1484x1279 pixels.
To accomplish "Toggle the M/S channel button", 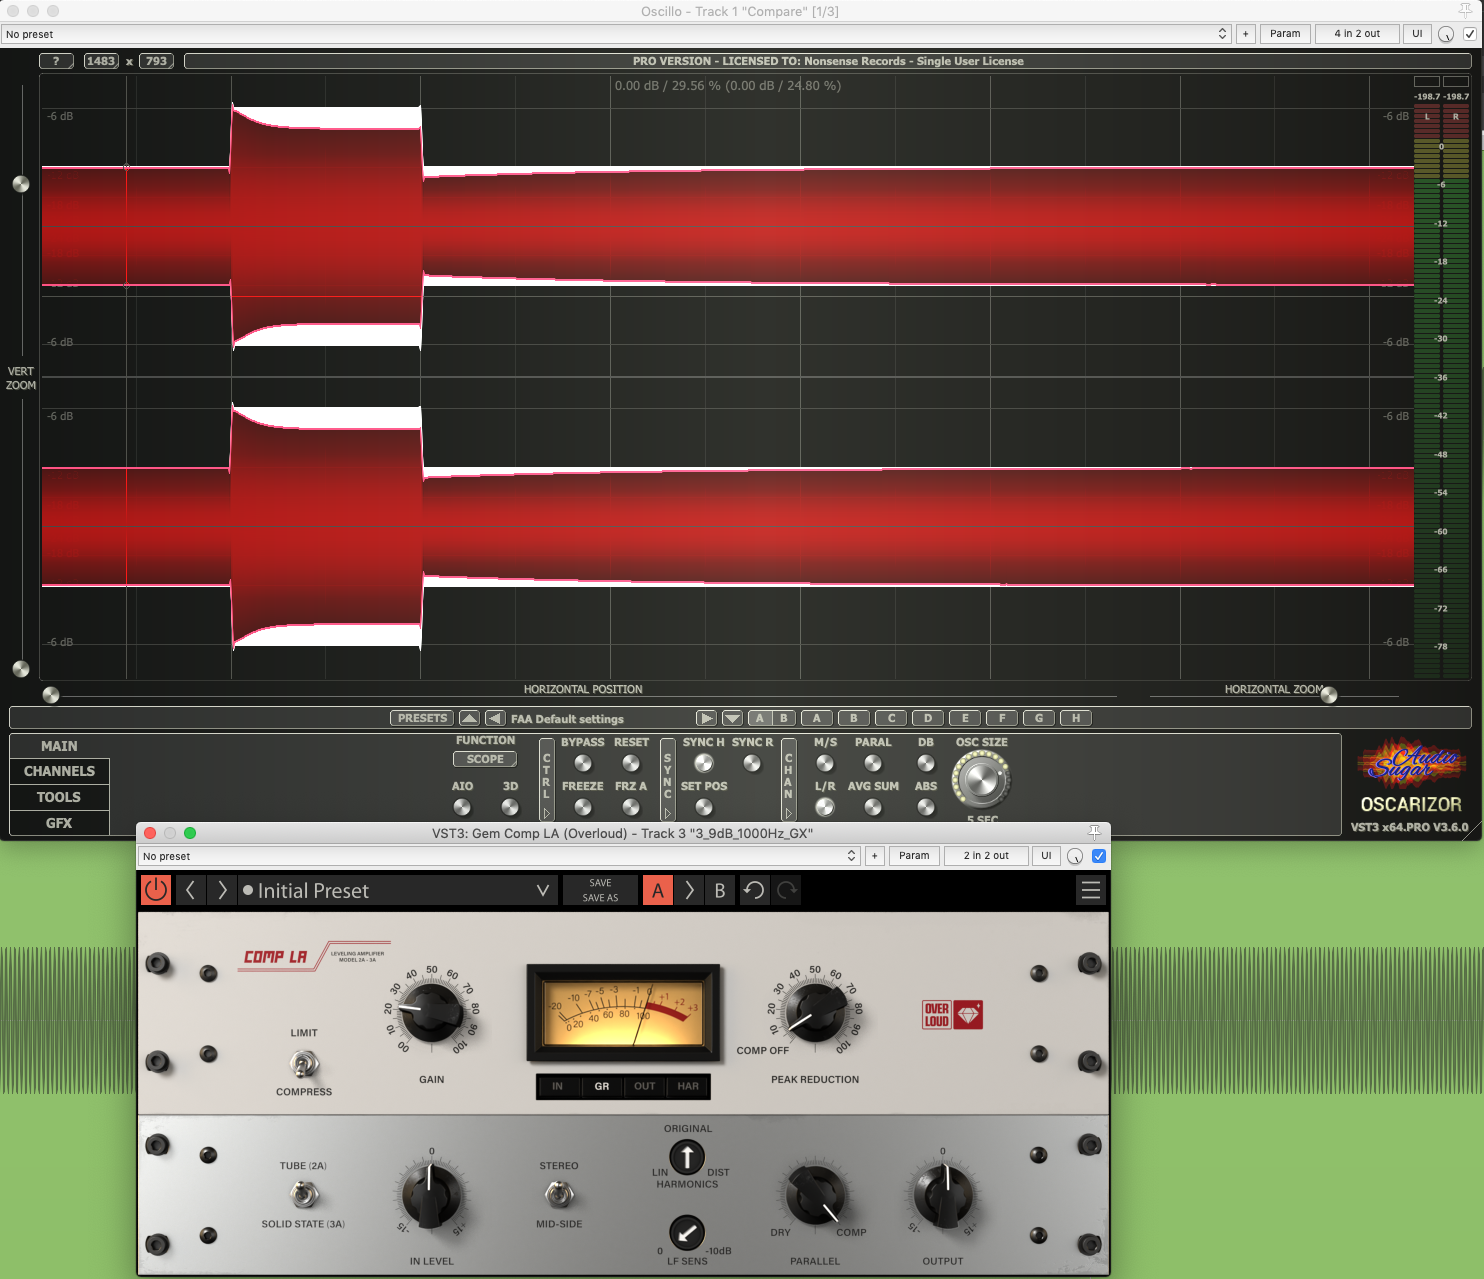I will point(825,764).
